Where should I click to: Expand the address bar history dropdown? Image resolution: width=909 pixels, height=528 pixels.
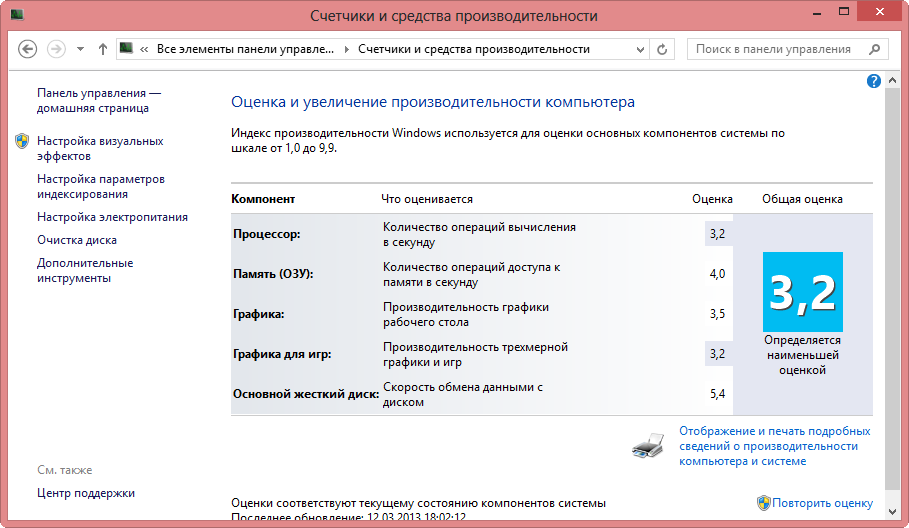(638, 49)
